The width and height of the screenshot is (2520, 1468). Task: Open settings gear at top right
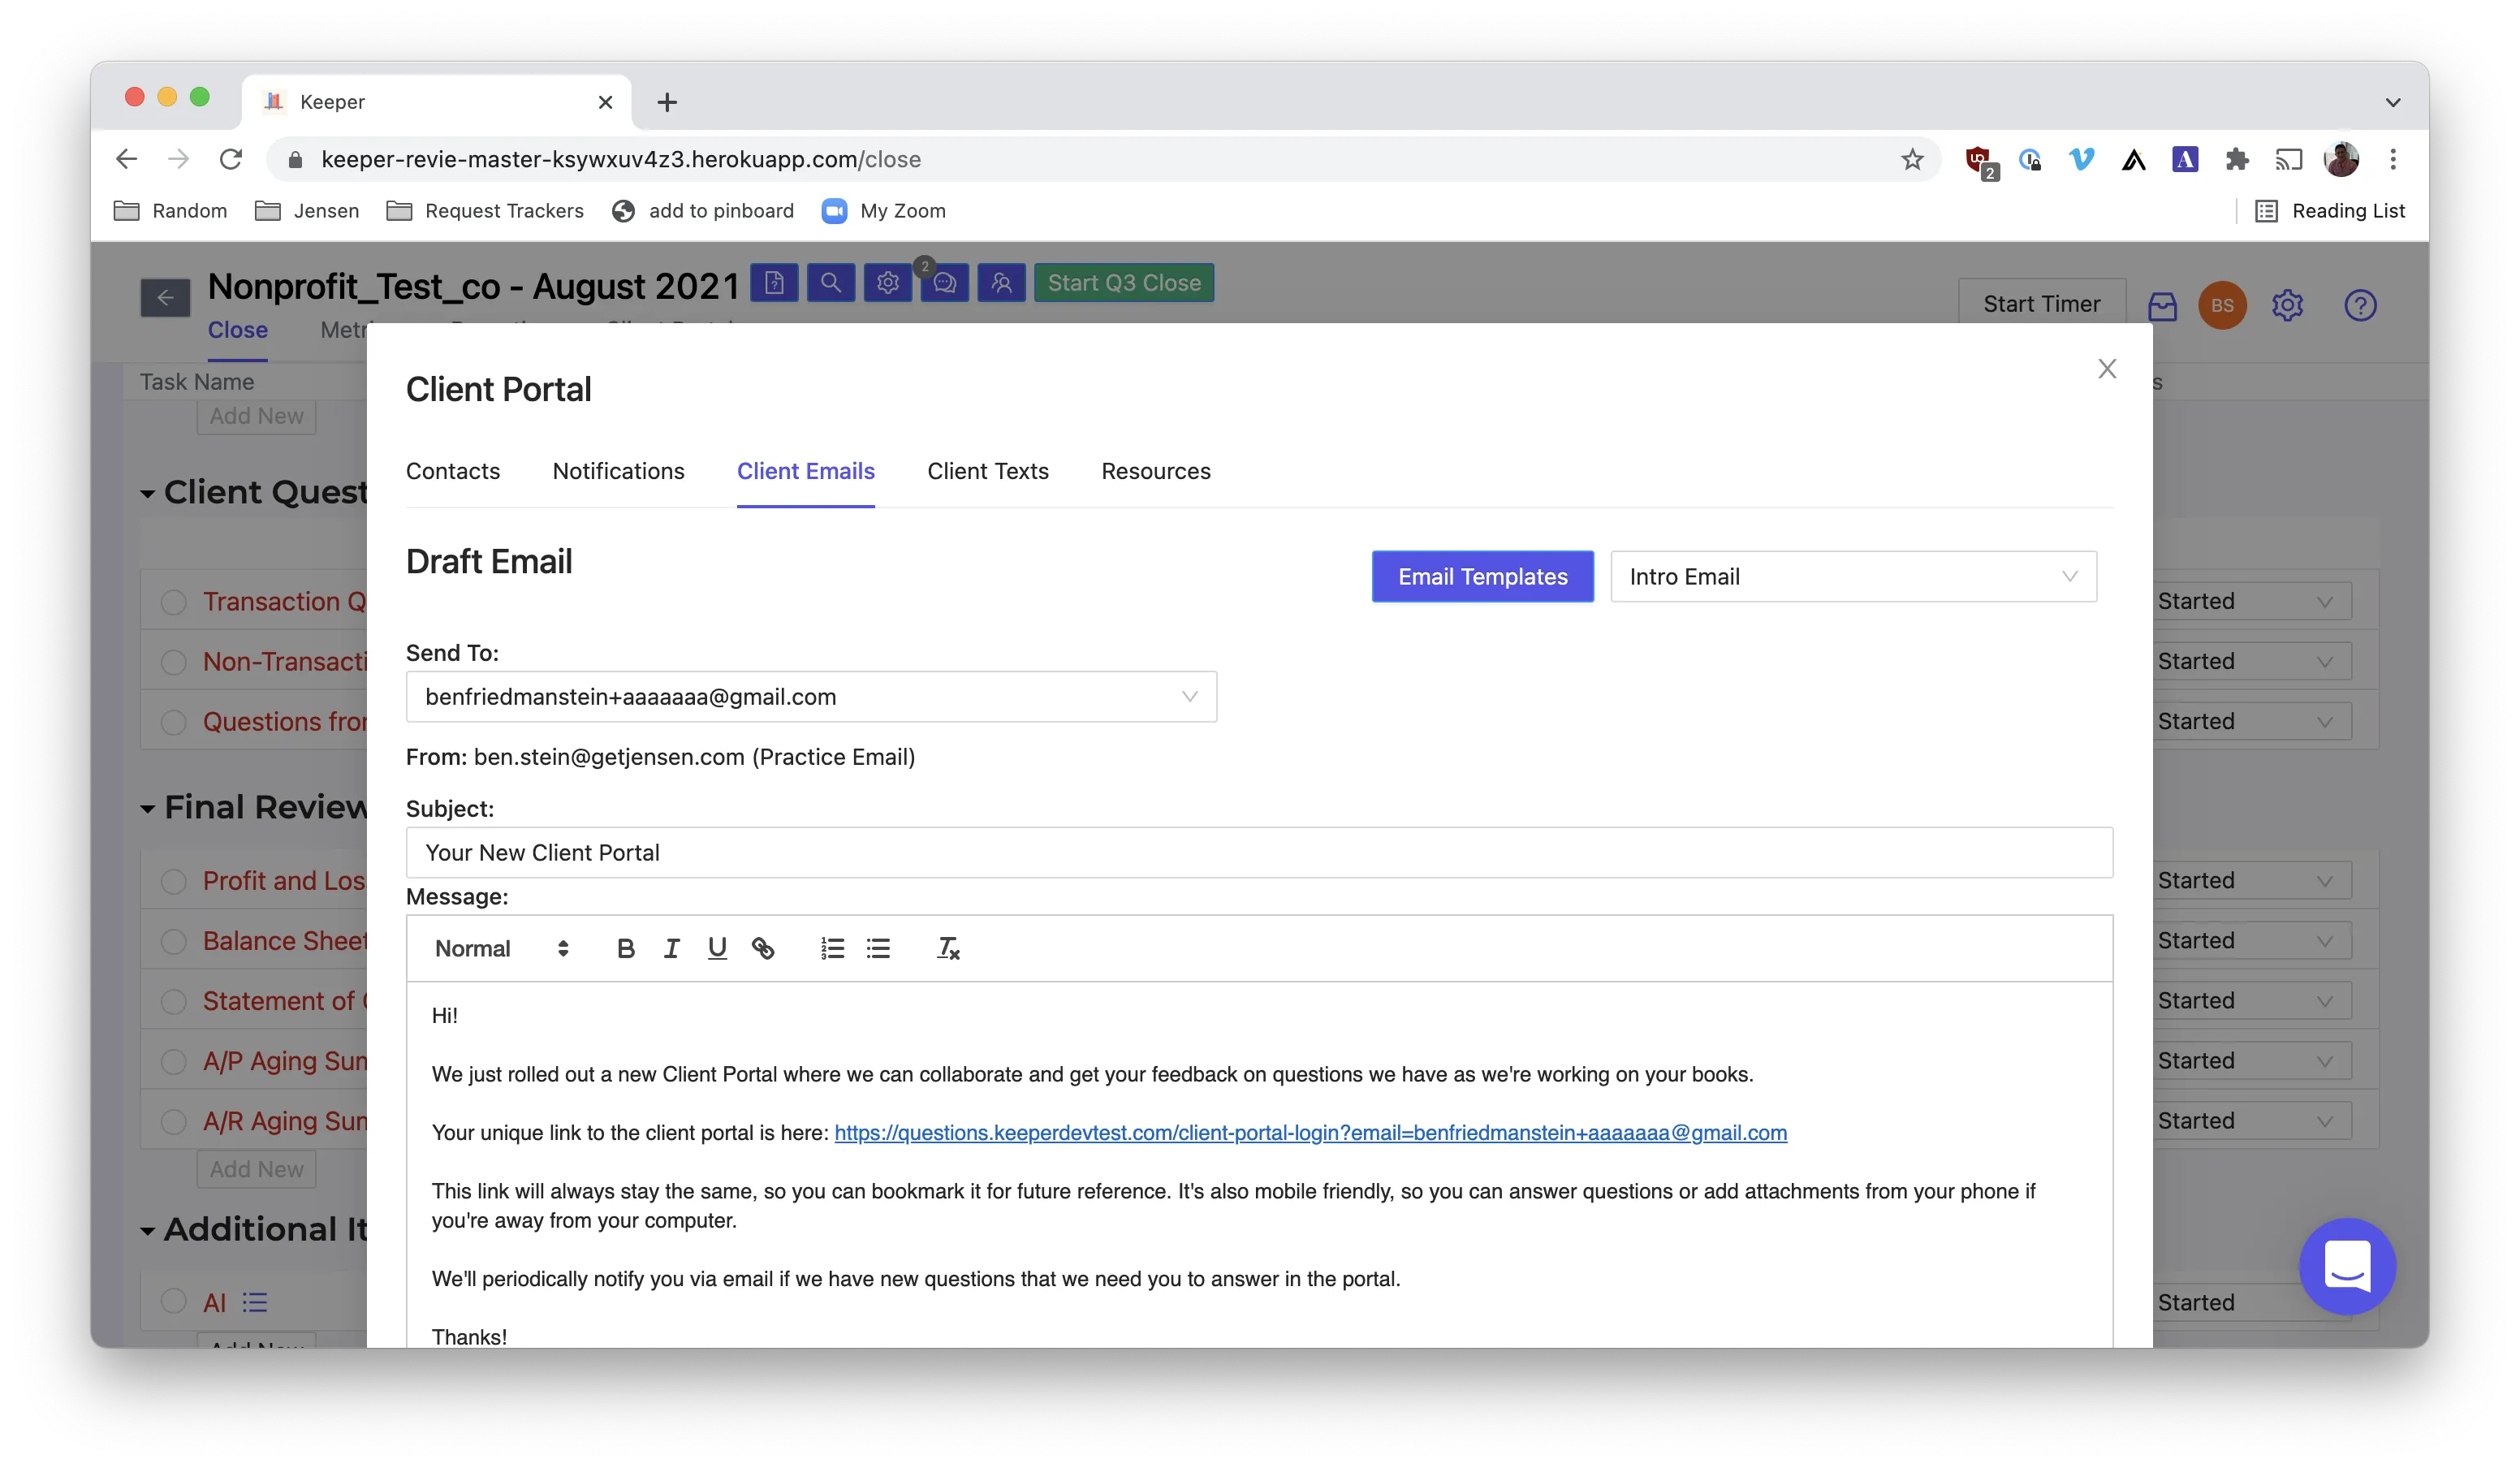2288,305
